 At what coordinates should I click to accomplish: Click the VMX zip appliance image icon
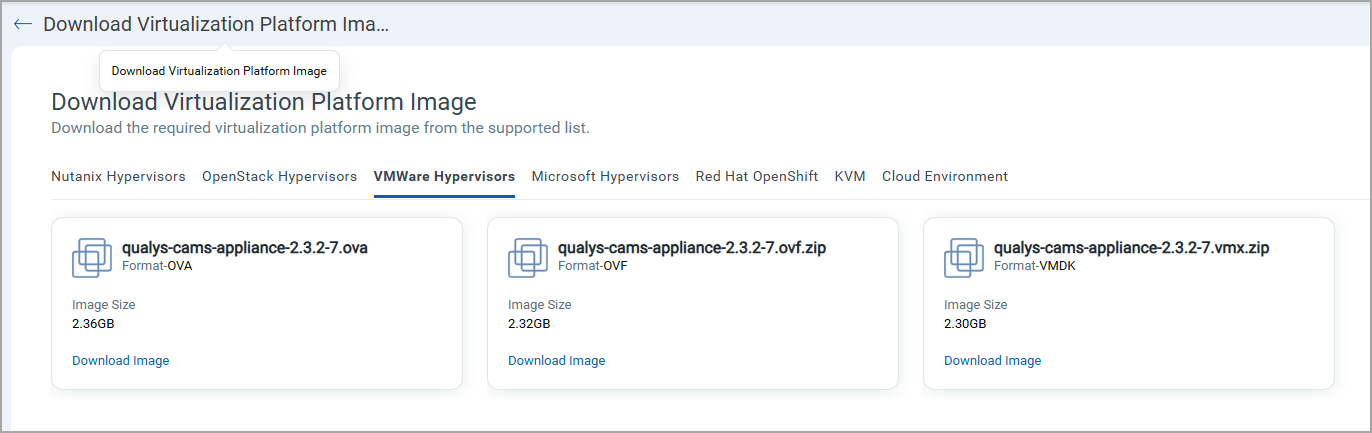(964, 257)
